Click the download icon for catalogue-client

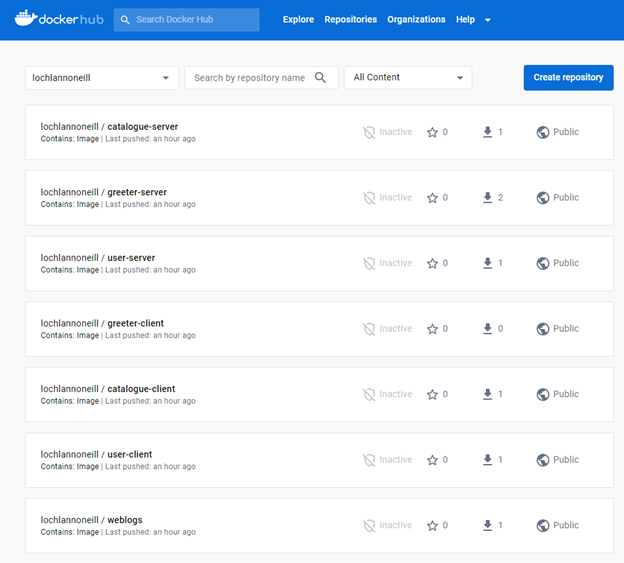(488, 394)
